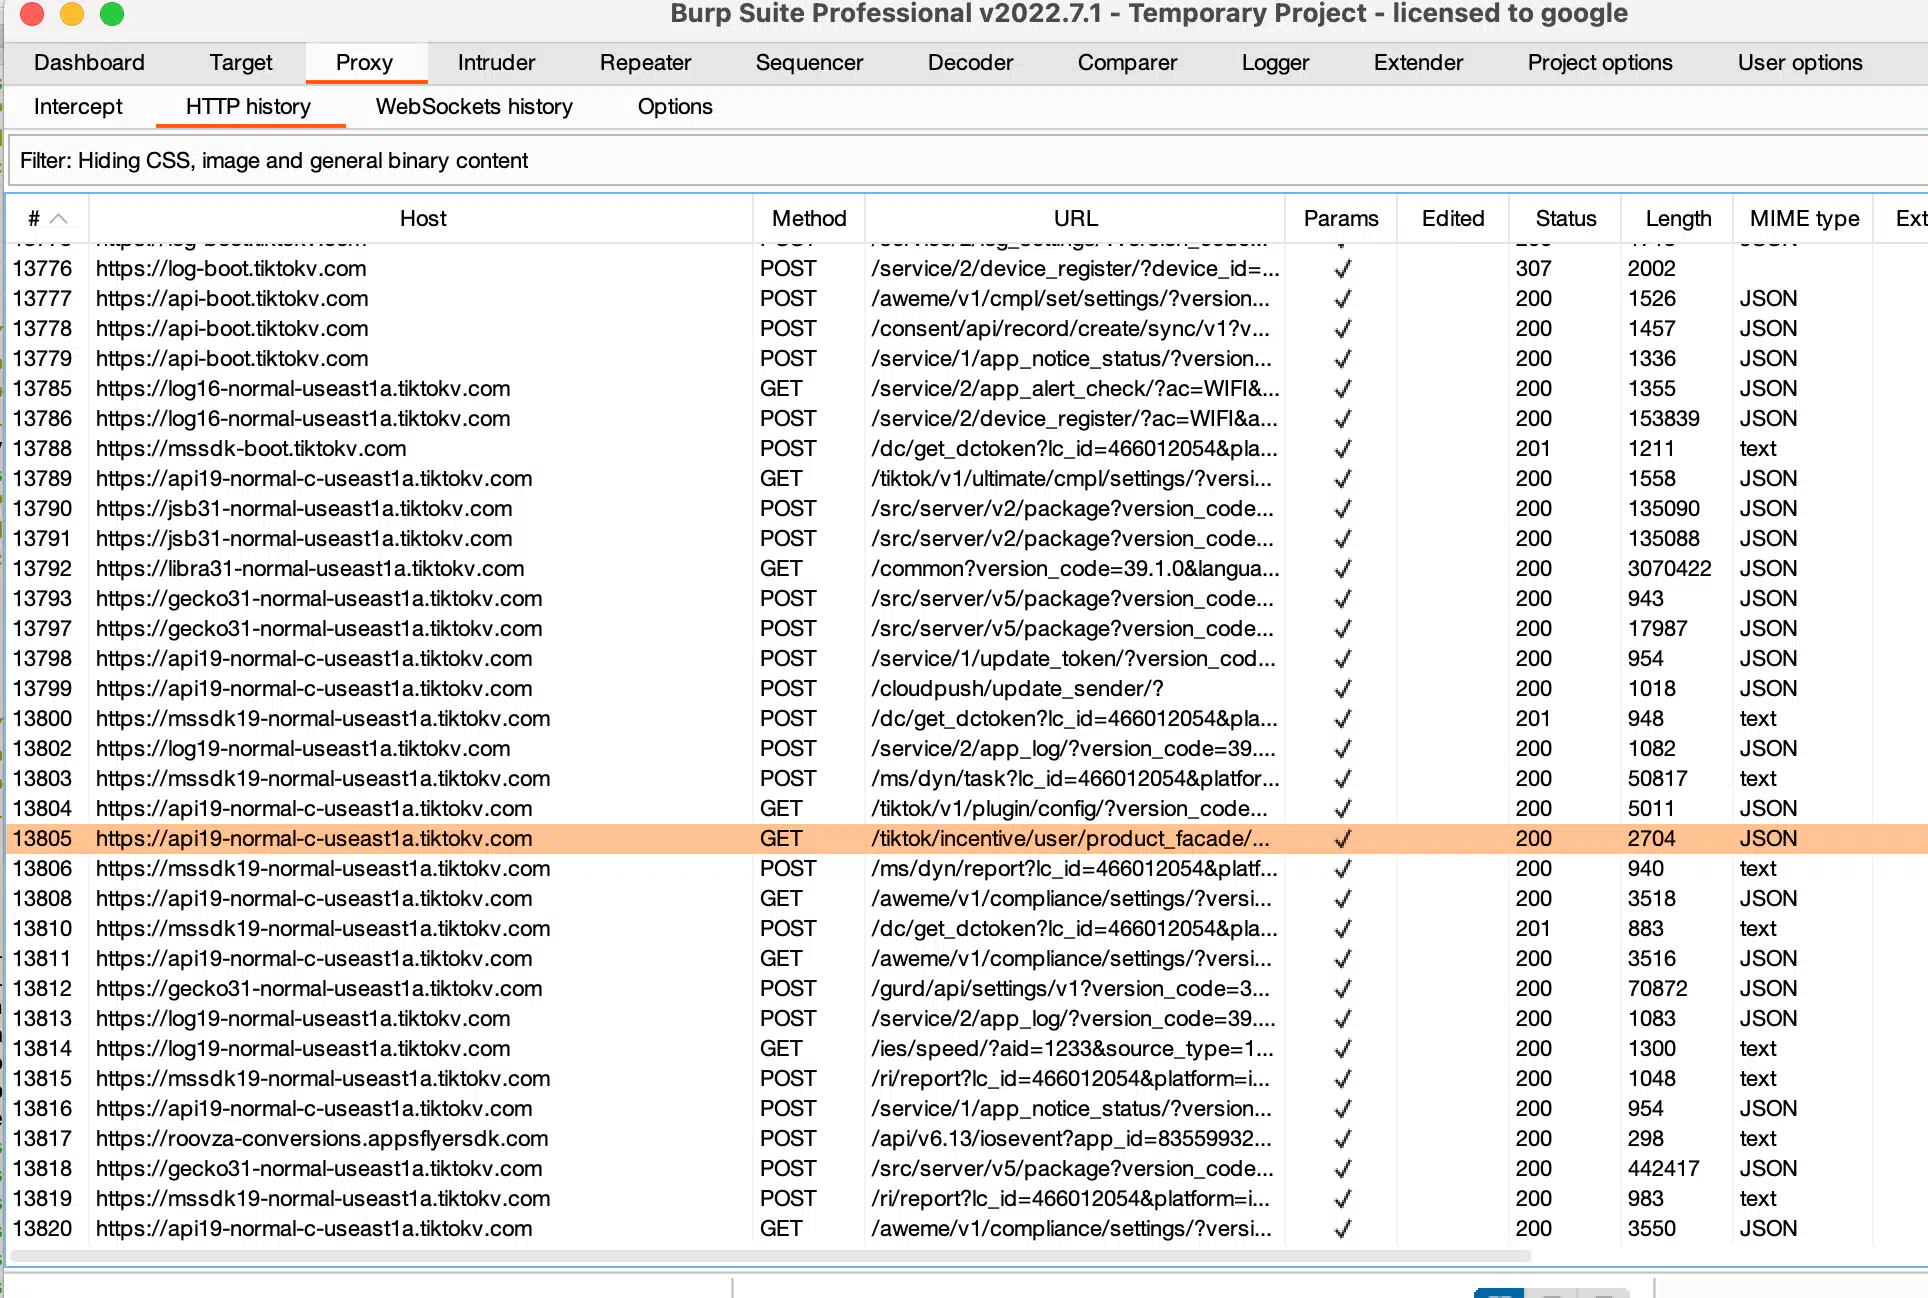Click the green window zoom button
Image resolution: width=1928 pixels, height=1298 pixels.
[112, 14]
